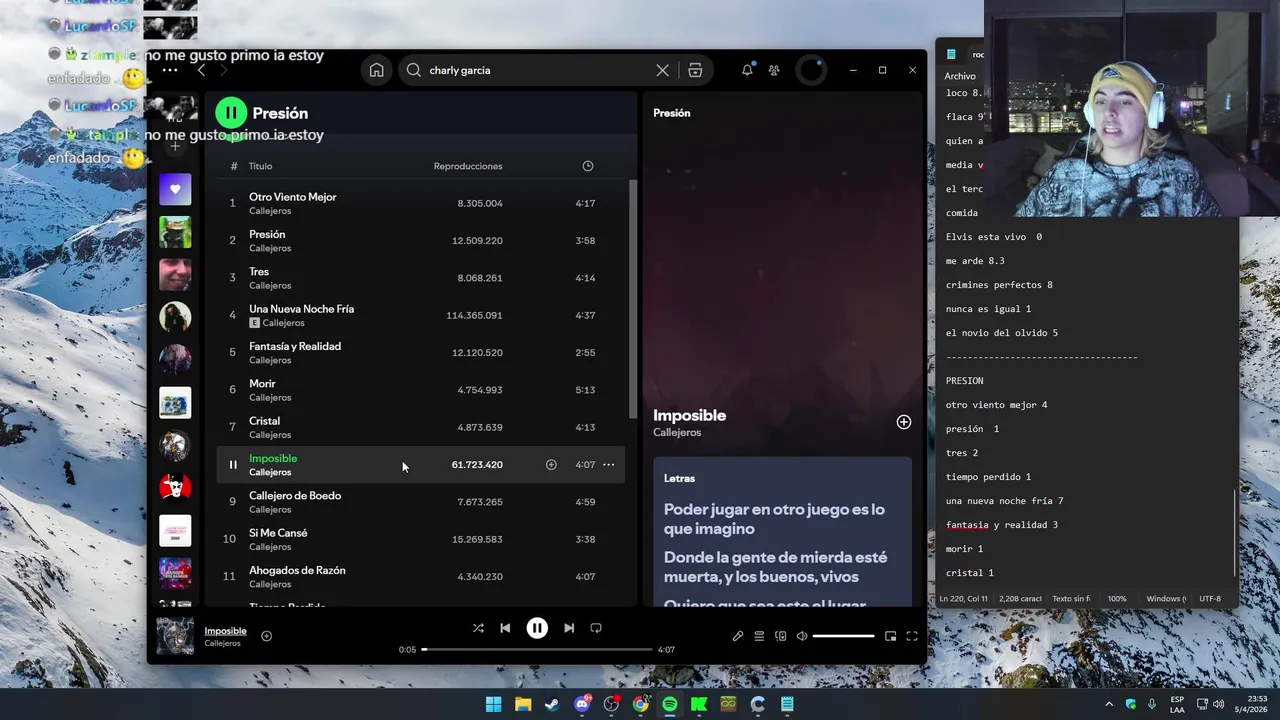
Task: Open Callejeros link in Now Playing panel
Action: 677,433
